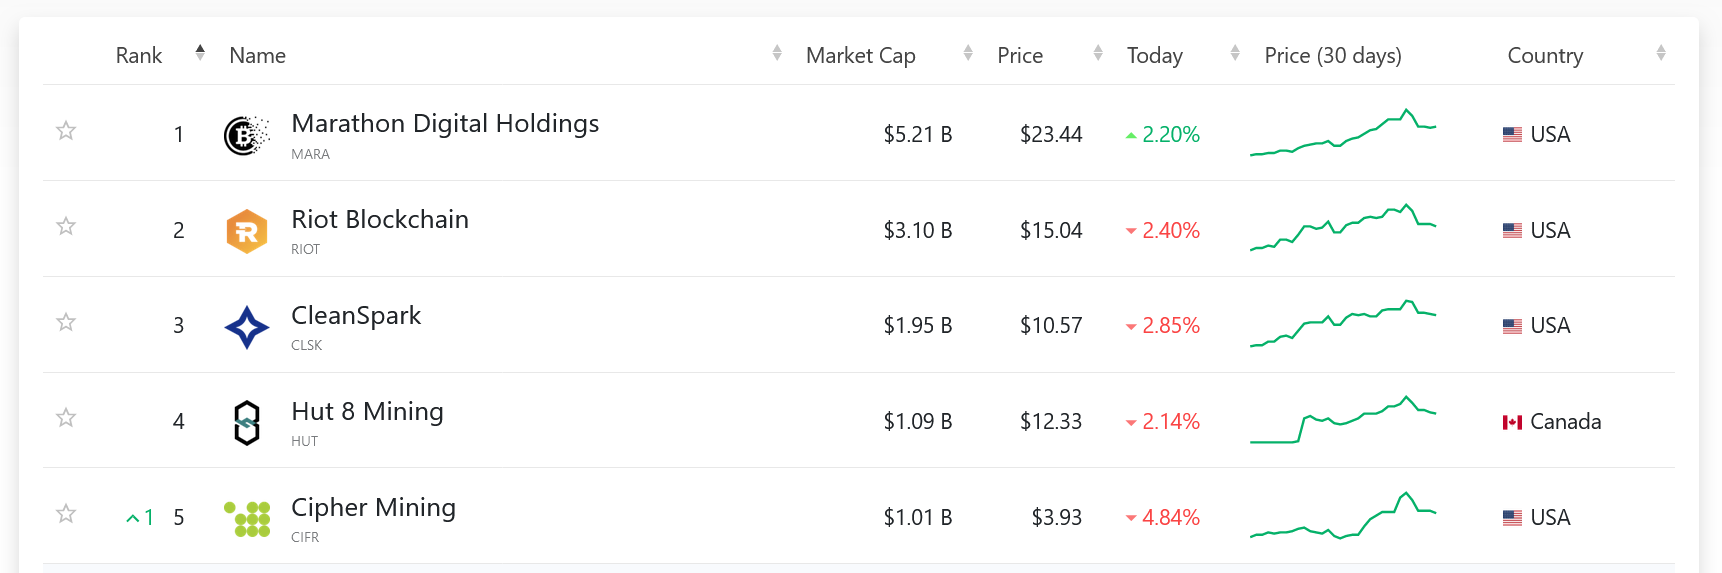Click the Hut 8 Mining 30-day sparkline
The image size is (1722, 573).
[x=1343, y=420]
